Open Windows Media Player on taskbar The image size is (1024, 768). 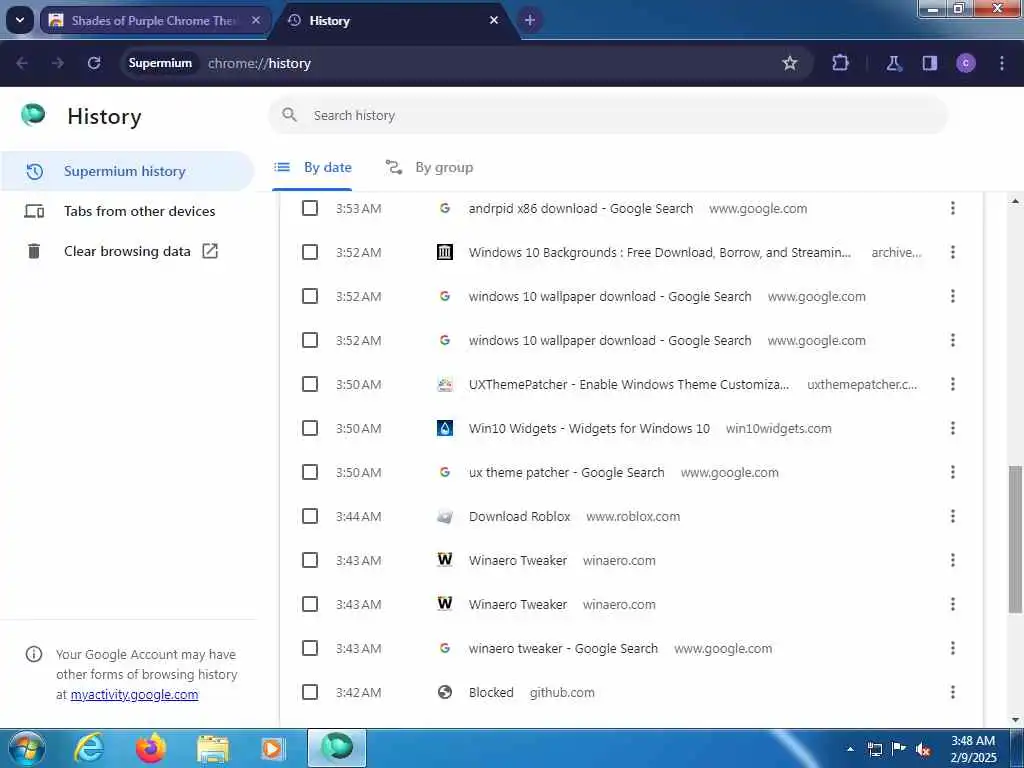point(273,748)
